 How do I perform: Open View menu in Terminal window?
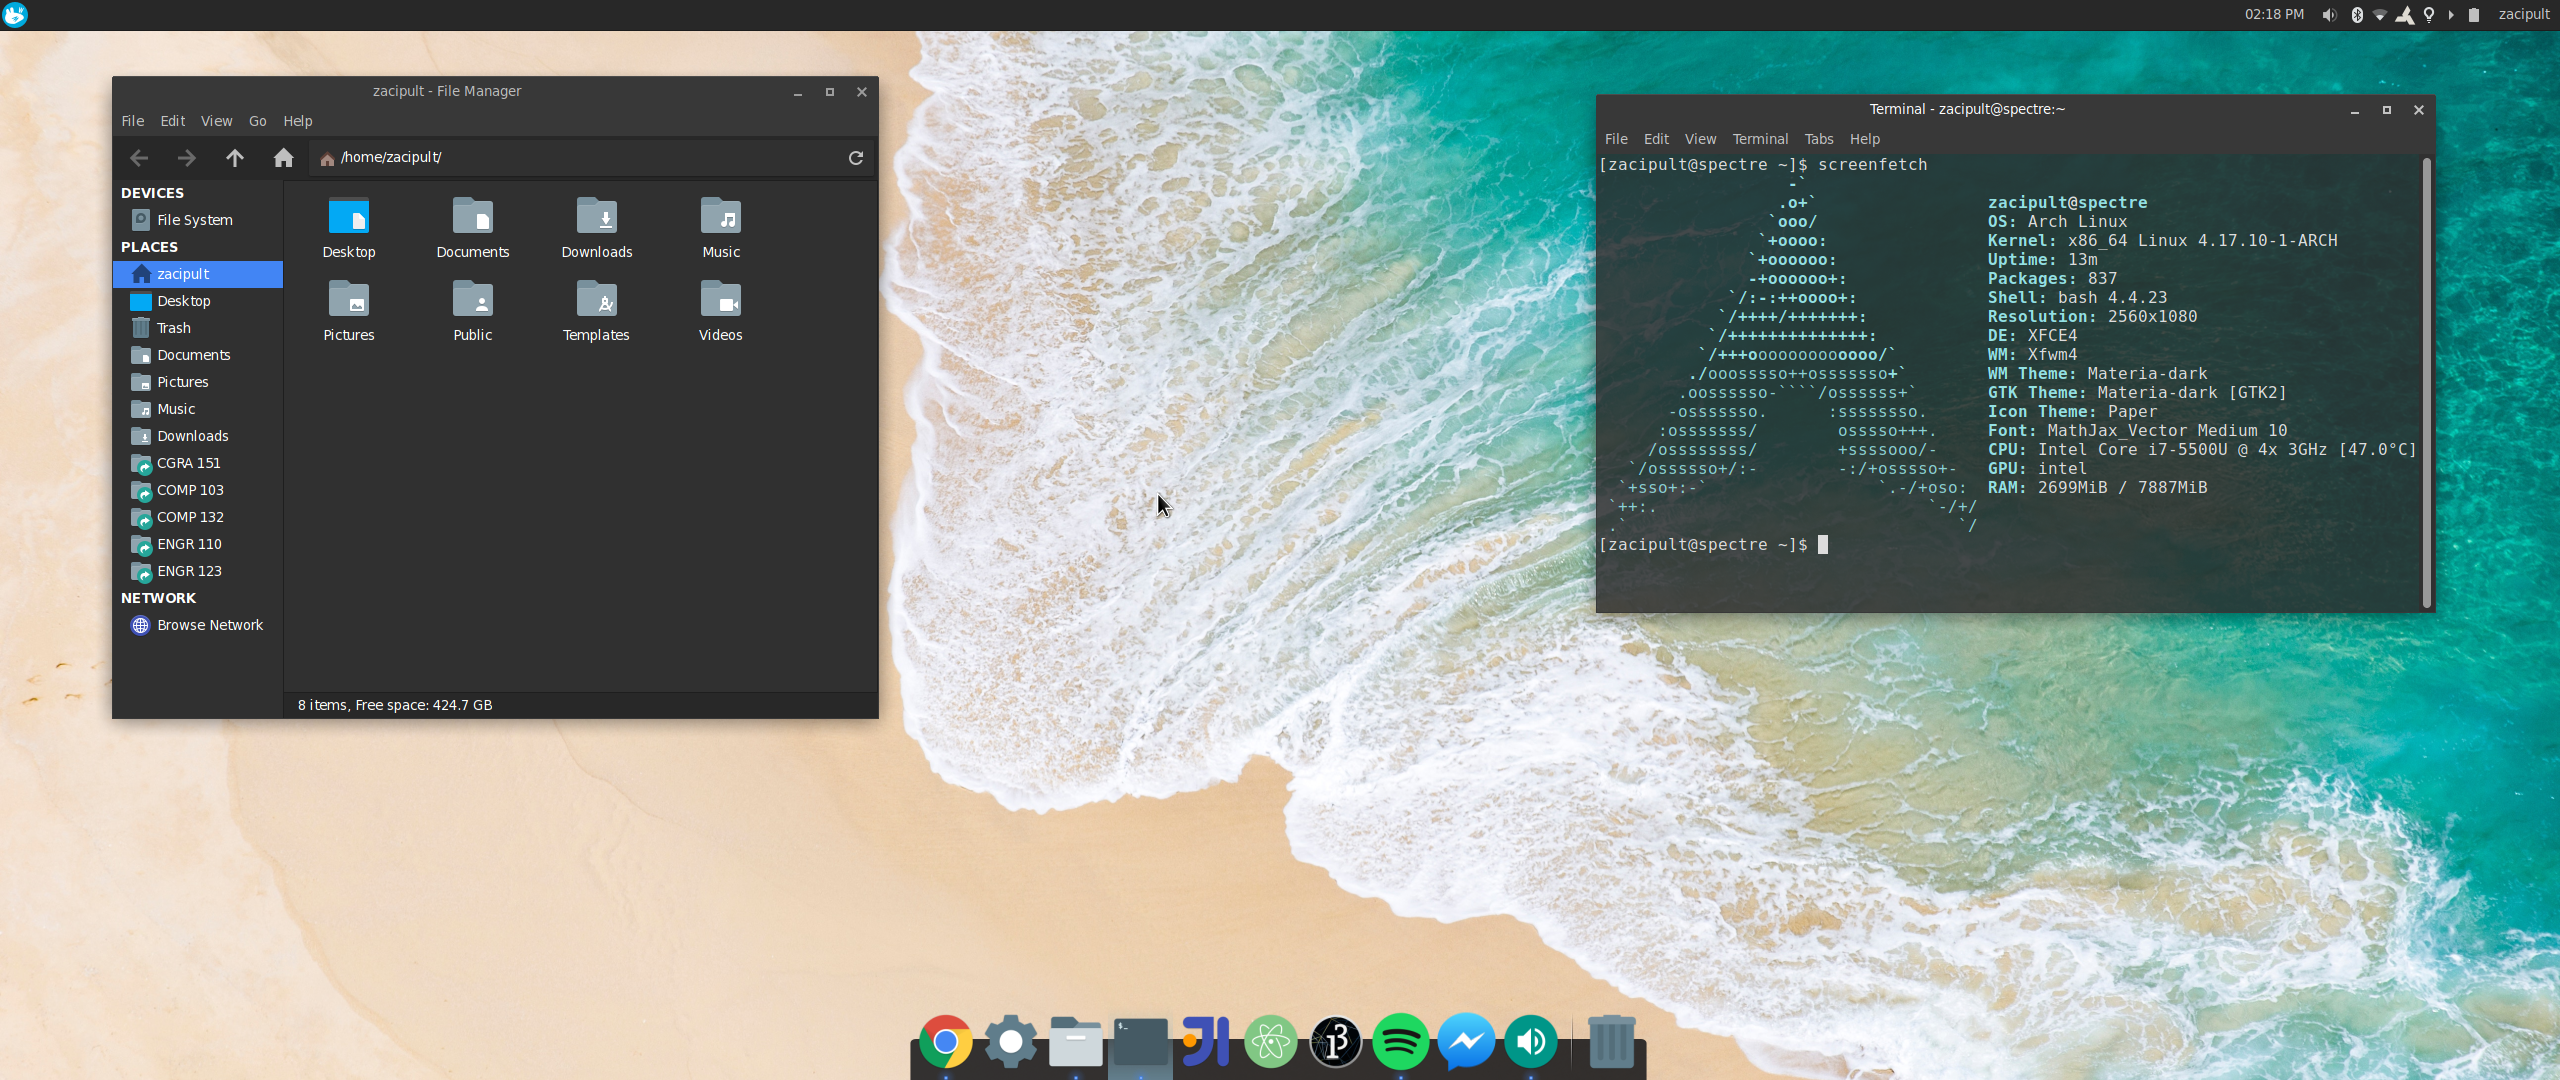click(x=1700, y=139)
